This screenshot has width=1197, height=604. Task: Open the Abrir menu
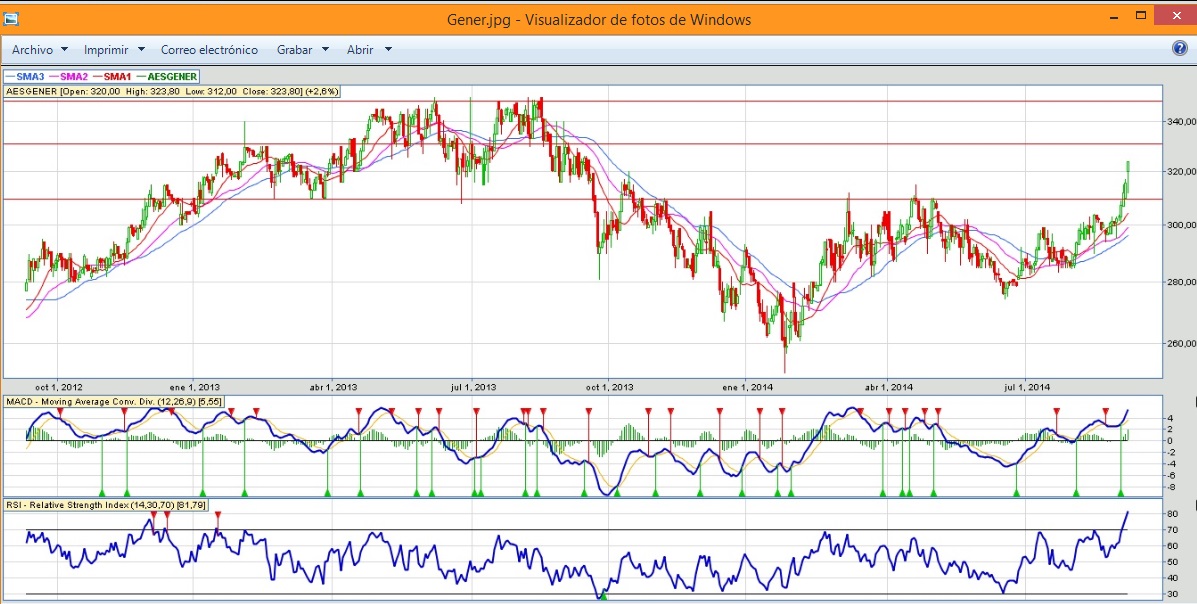[360, 49]
